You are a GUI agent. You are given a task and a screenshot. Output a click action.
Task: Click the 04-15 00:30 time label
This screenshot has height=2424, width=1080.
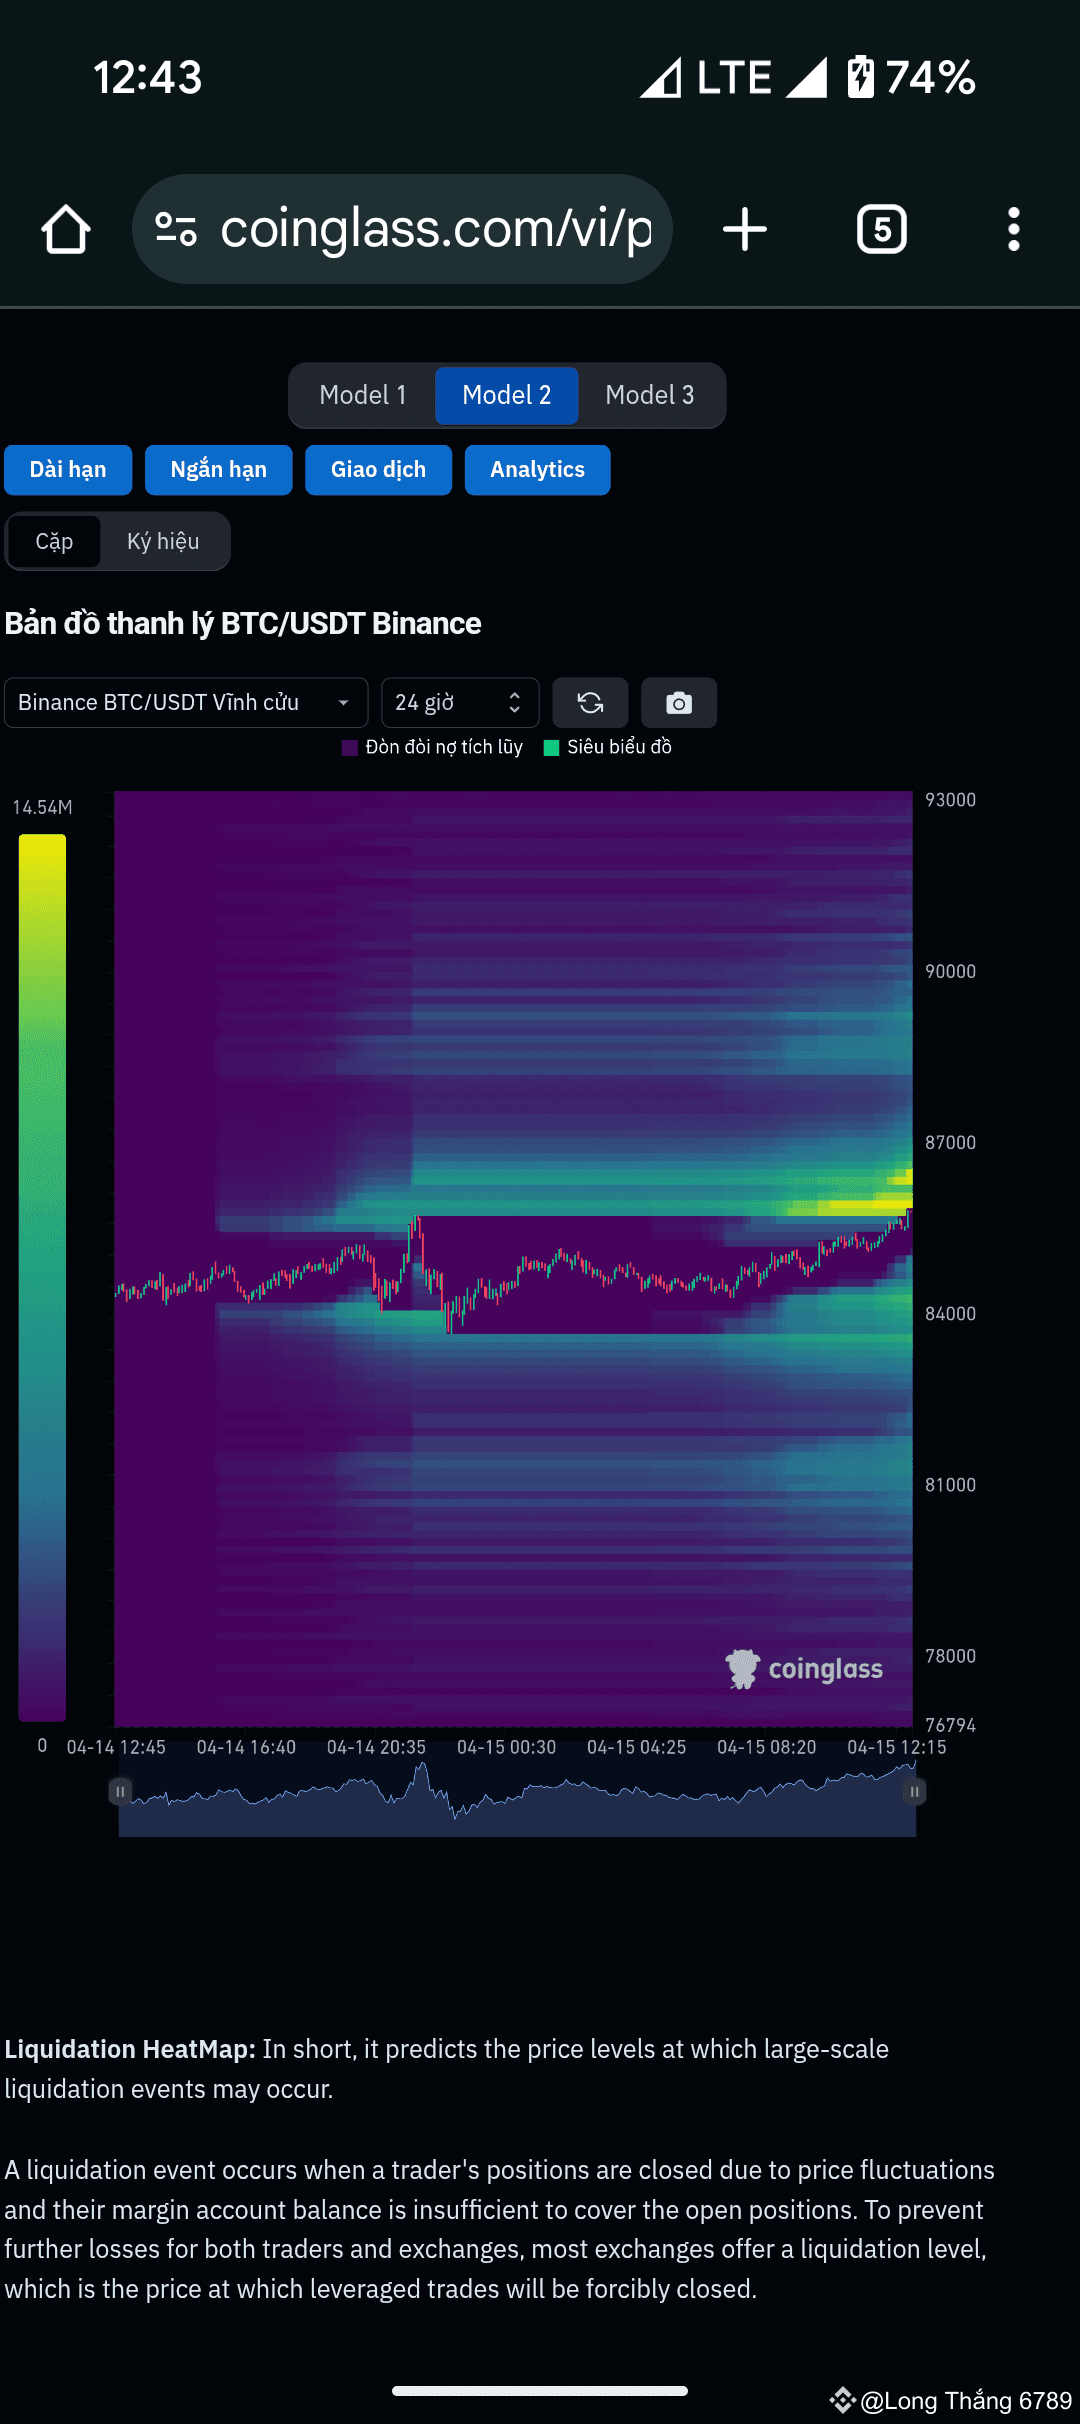[x=506, y=1747]
